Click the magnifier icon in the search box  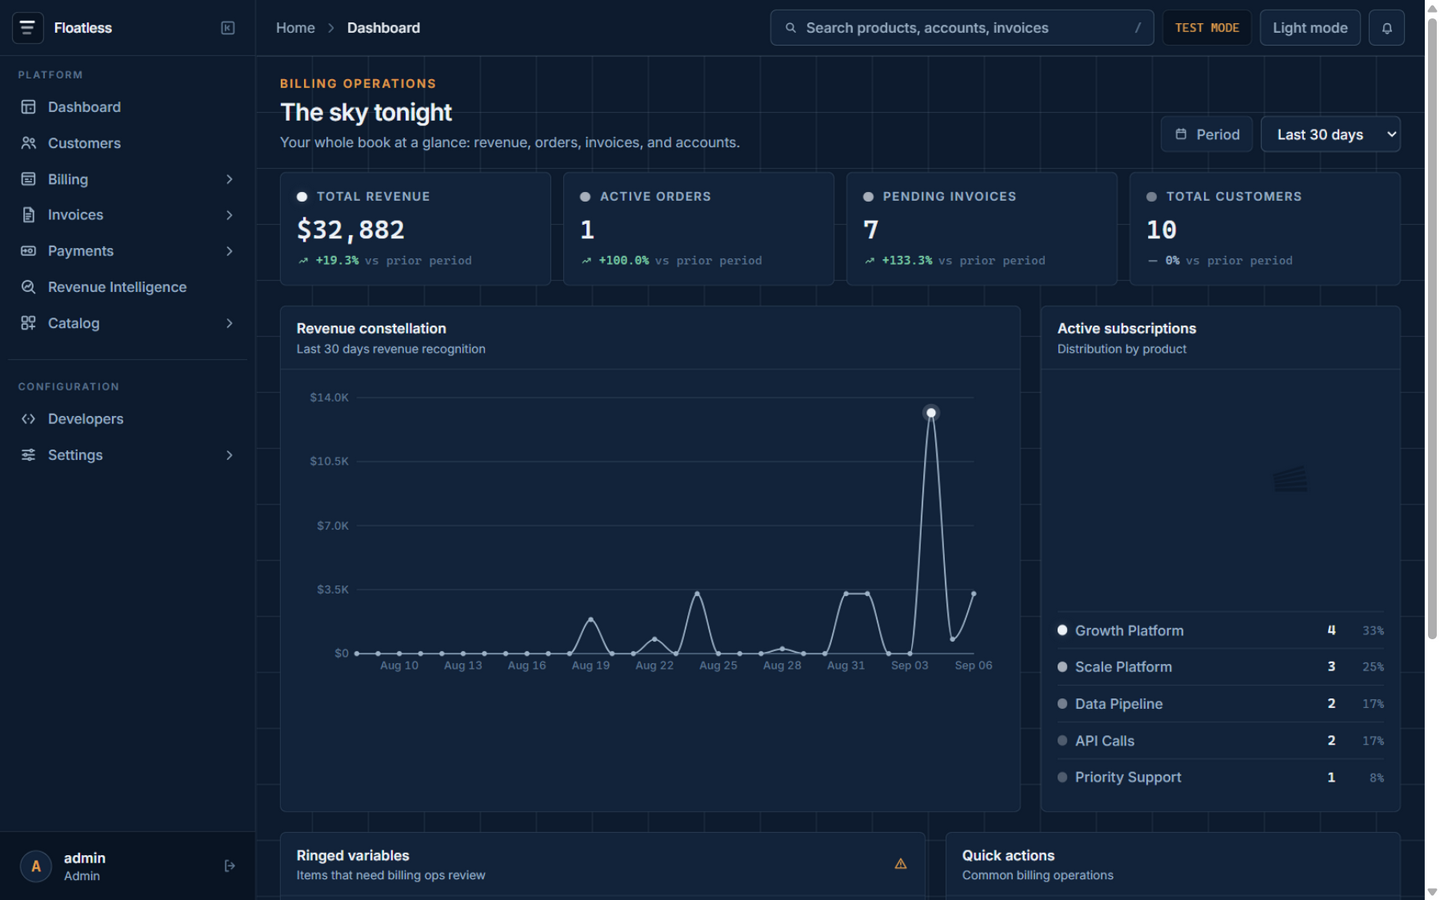click(791, 28)
